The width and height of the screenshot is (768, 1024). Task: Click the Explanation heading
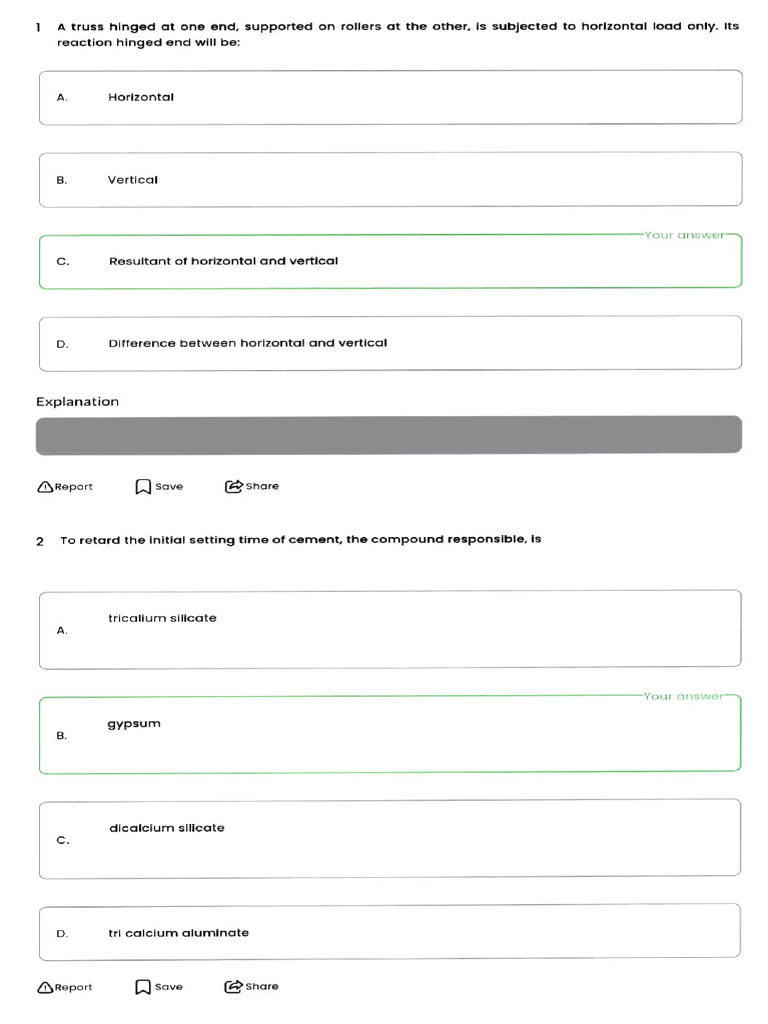[x=78, y=402]
